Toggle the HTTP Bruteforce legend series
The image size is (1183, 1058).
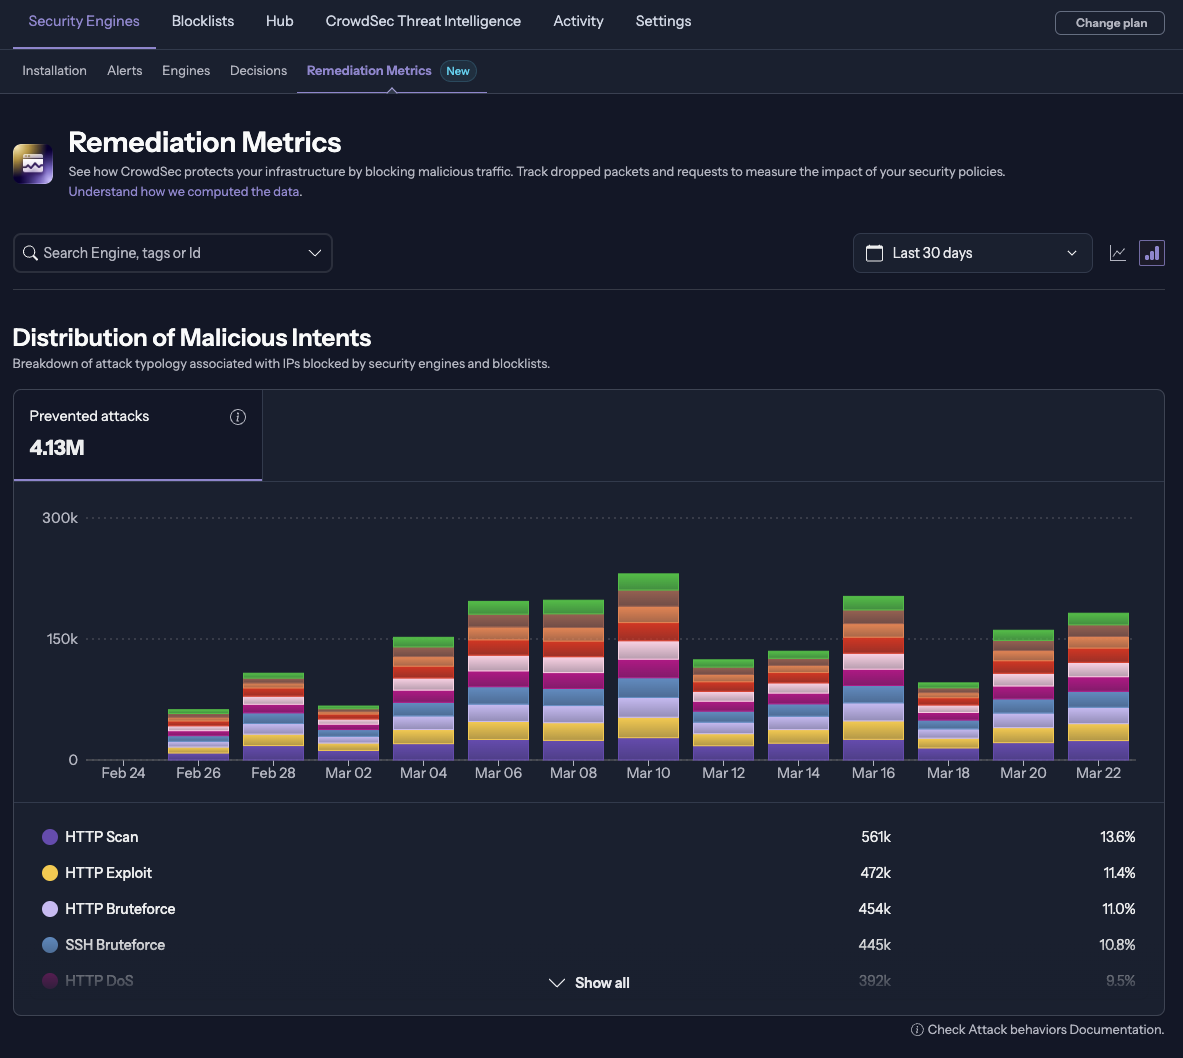pos(120,909)
